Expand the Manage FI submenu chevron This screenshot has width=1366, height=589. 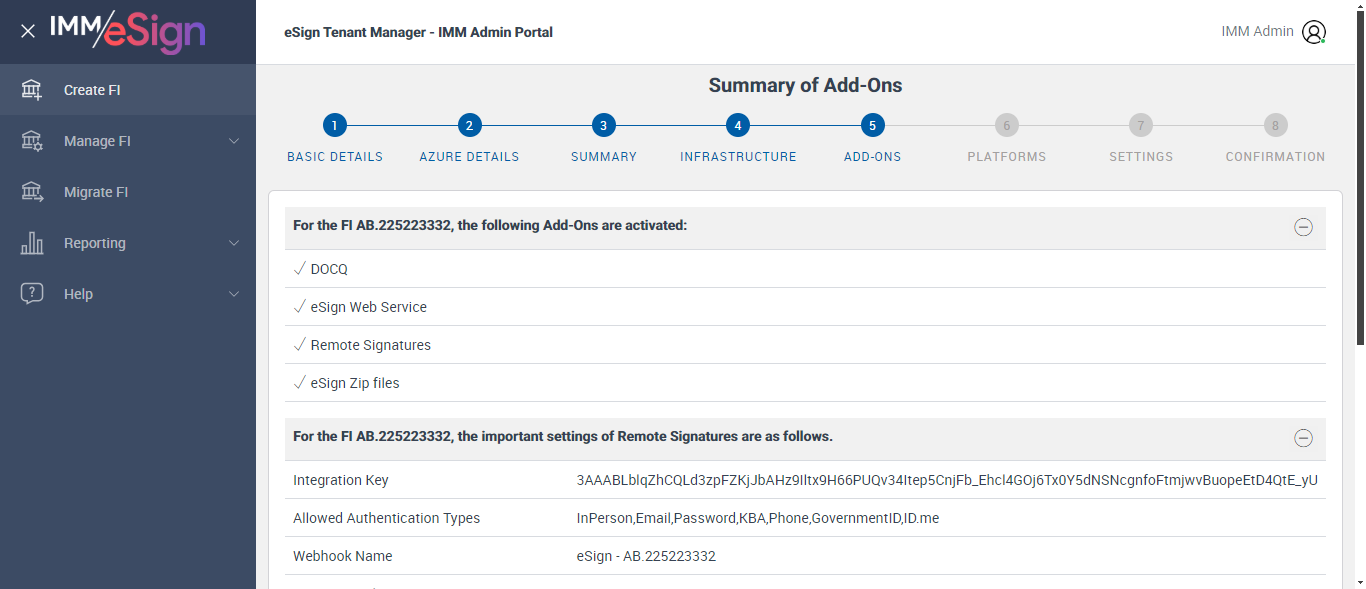pos(234,141)
